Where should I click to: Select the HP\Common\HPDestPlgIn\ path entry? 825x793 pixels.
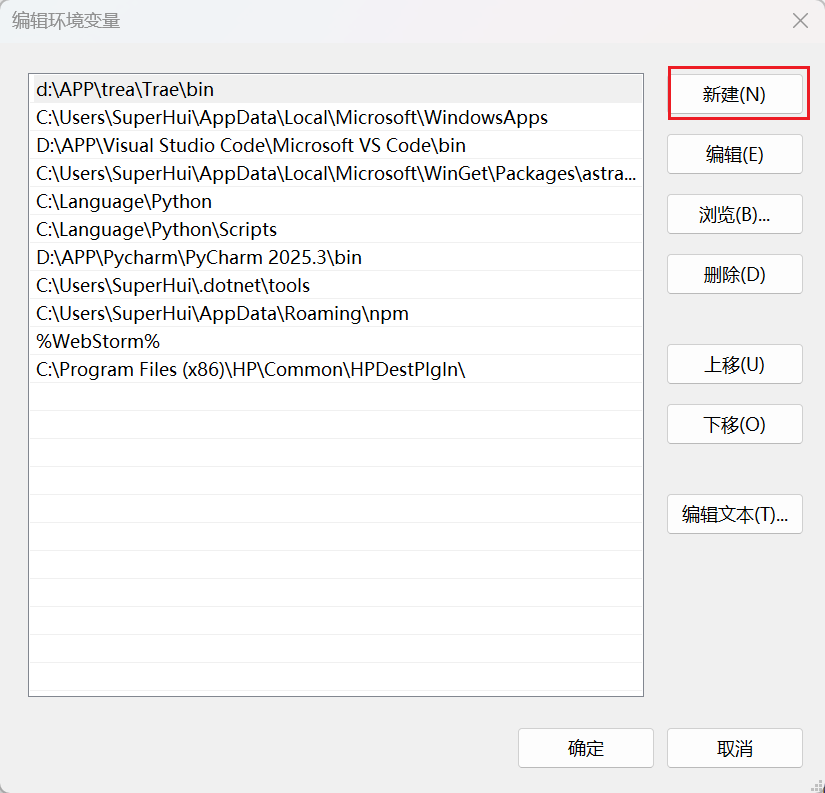point(336,369)
